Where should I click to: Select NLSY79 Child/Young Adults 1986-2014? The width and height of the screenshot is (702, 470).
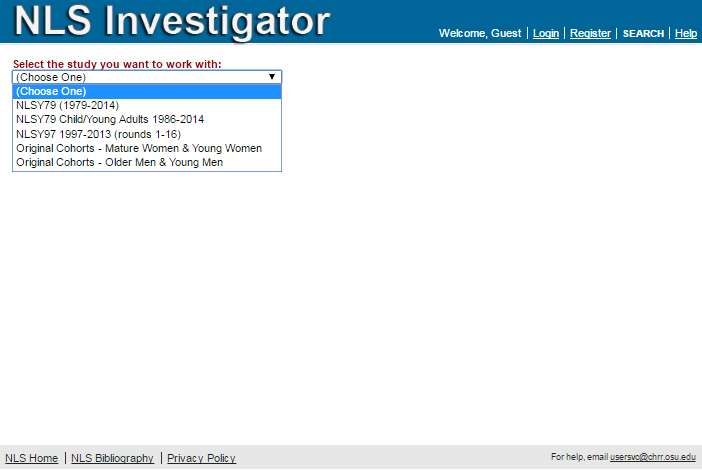point(147,120)
